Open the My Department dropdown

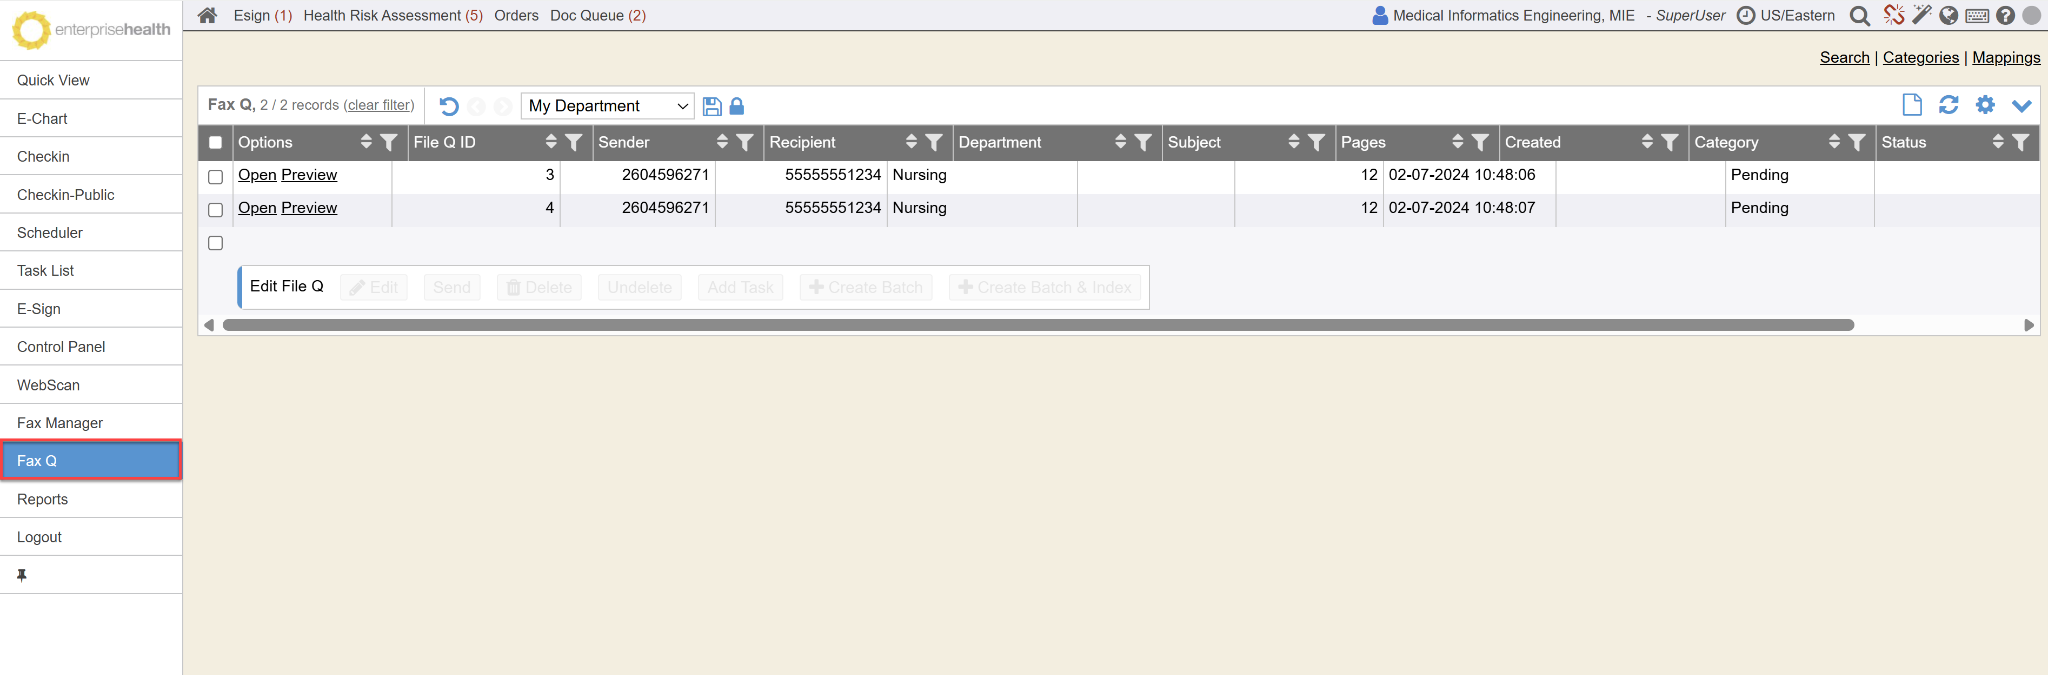[x=607, y=106]
